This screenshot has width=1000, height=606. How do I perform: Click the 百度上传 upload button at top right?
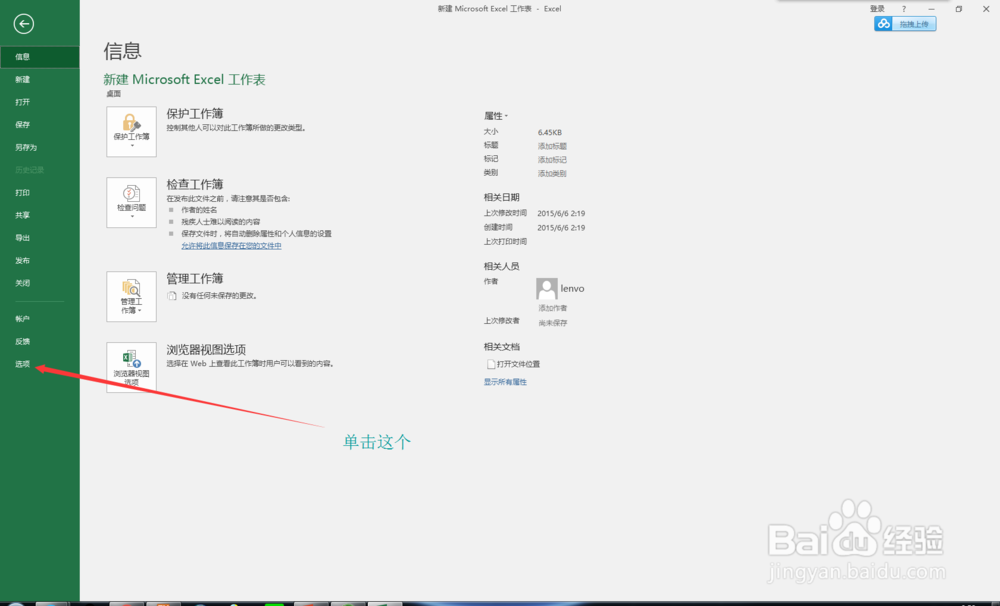click(x=904, y=22)
